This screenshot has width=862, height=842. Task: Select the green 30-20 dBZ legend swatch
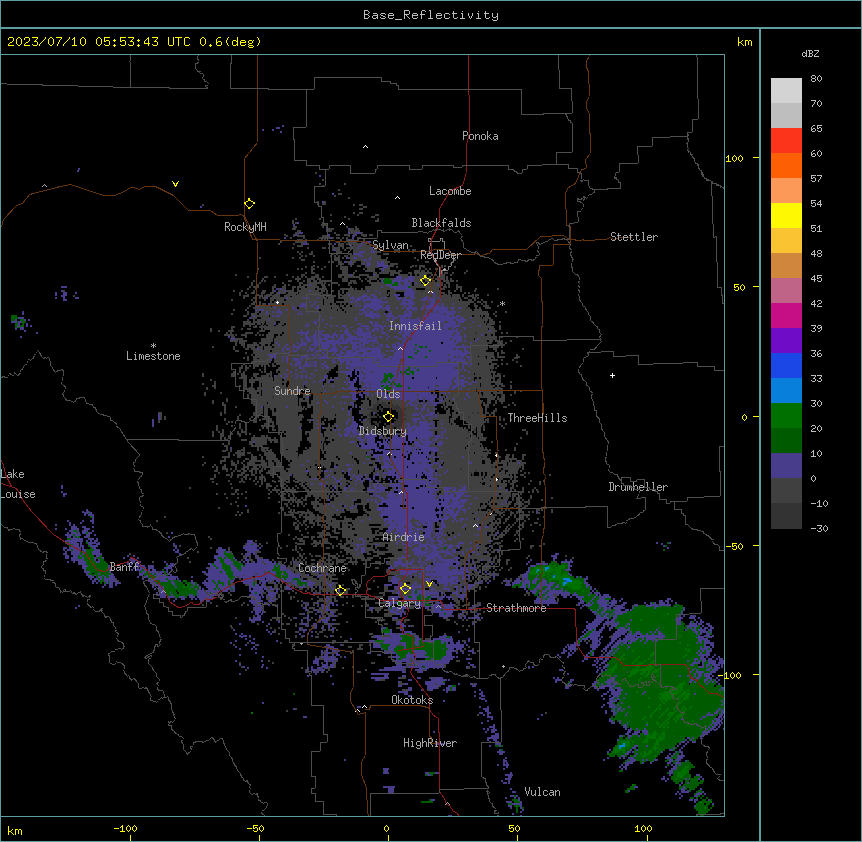(786, 416)
